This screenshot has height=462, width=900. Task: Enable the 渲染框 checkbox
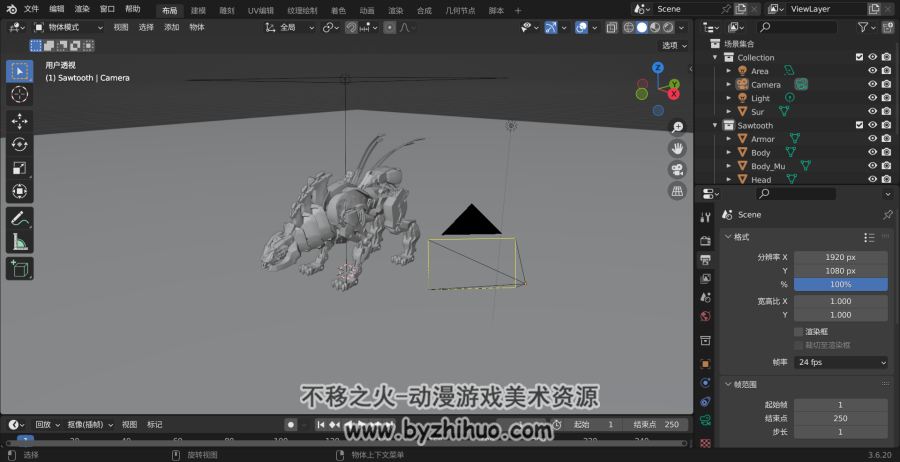tap(798, 332)
